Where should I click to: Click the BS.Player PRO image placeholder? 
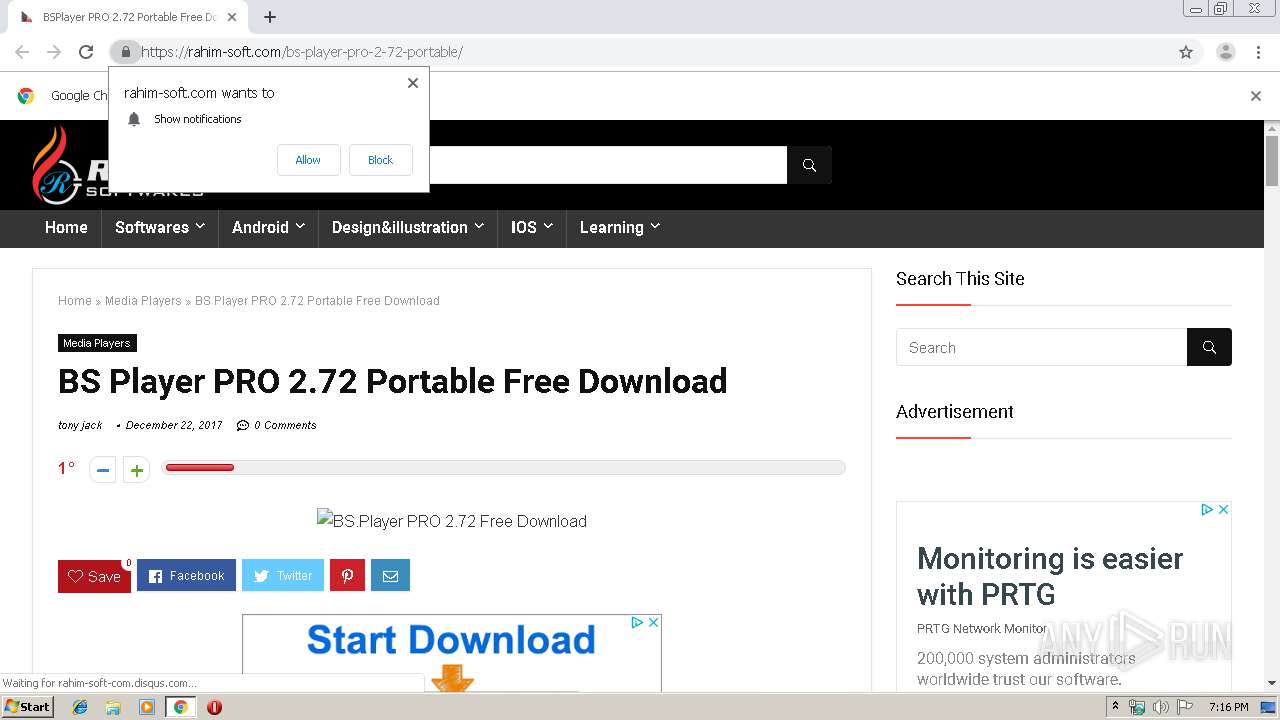pyautogui.click(x=451, y=521)
